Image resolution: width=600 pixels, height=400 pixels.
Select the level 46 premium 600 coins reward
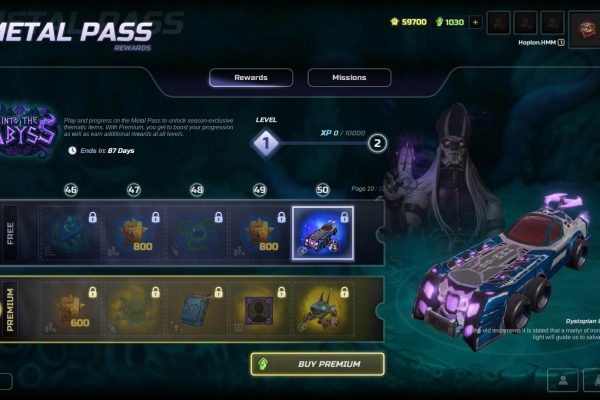click(x=71, y=309)
